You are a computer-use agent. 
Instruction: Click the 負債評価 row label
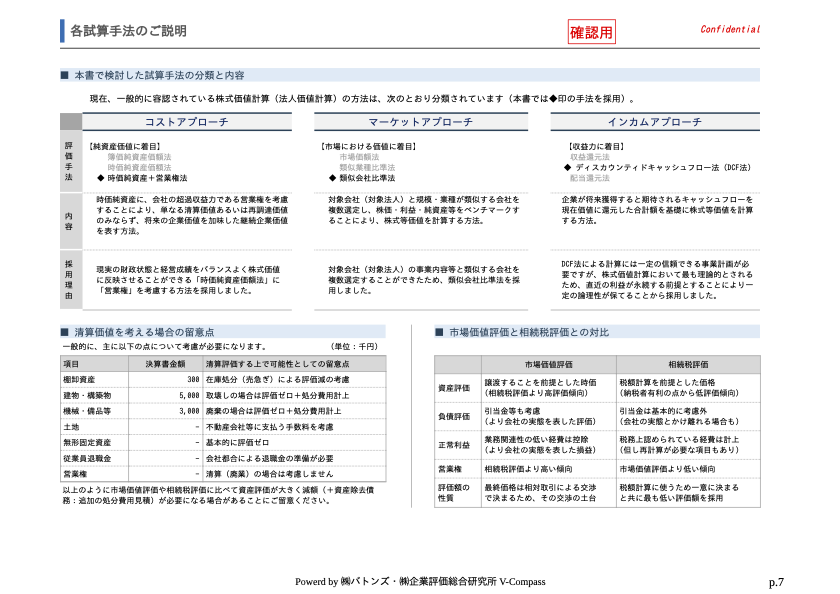[454, 416]
